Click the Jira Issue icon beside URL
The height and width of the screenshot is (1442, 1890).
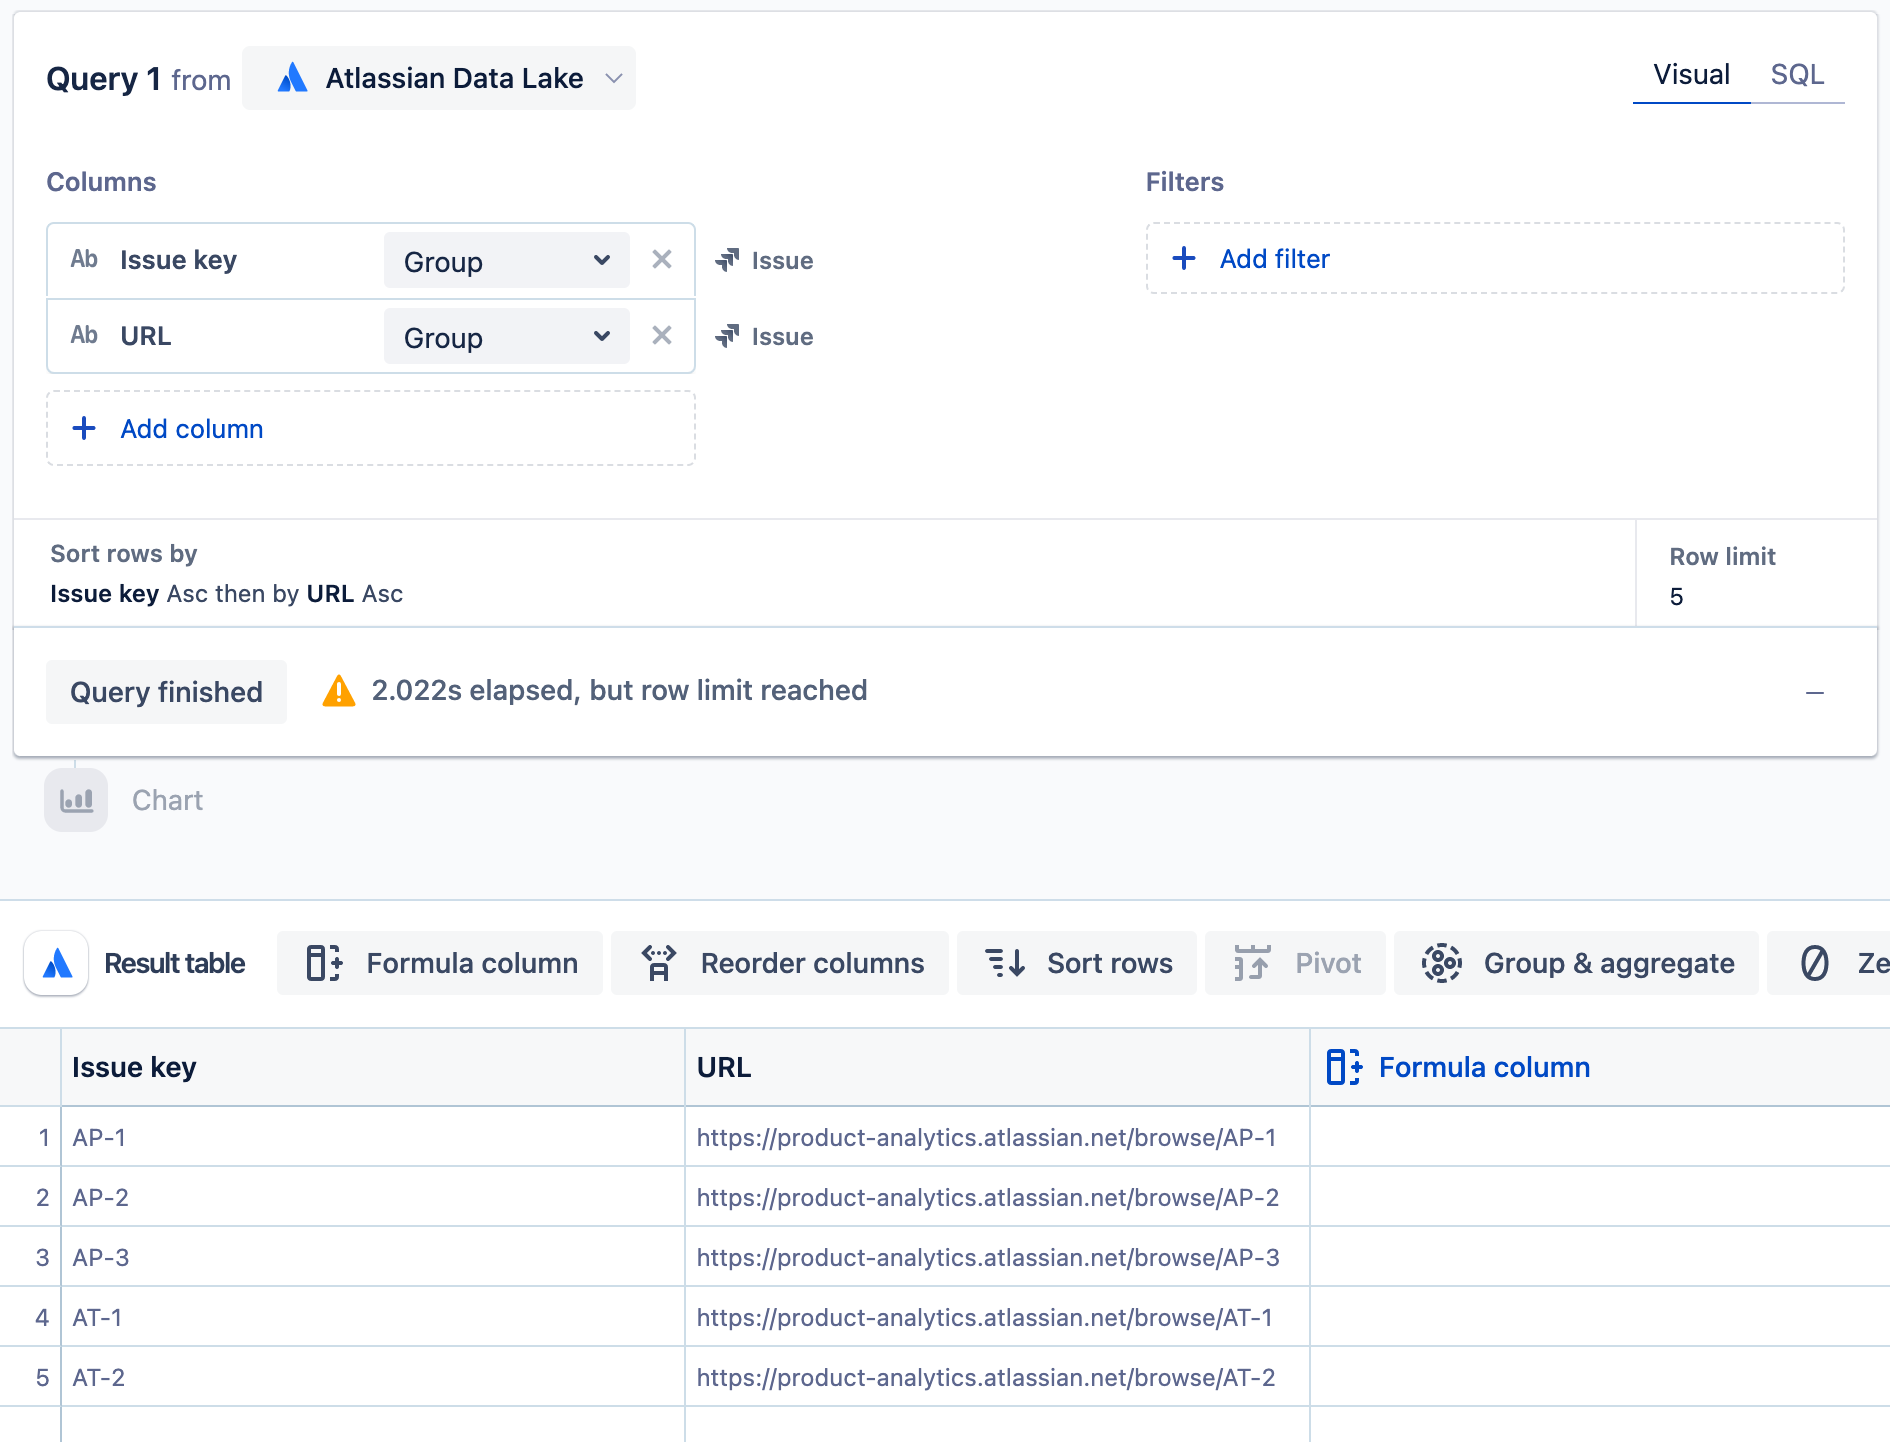tap(727, 336)
